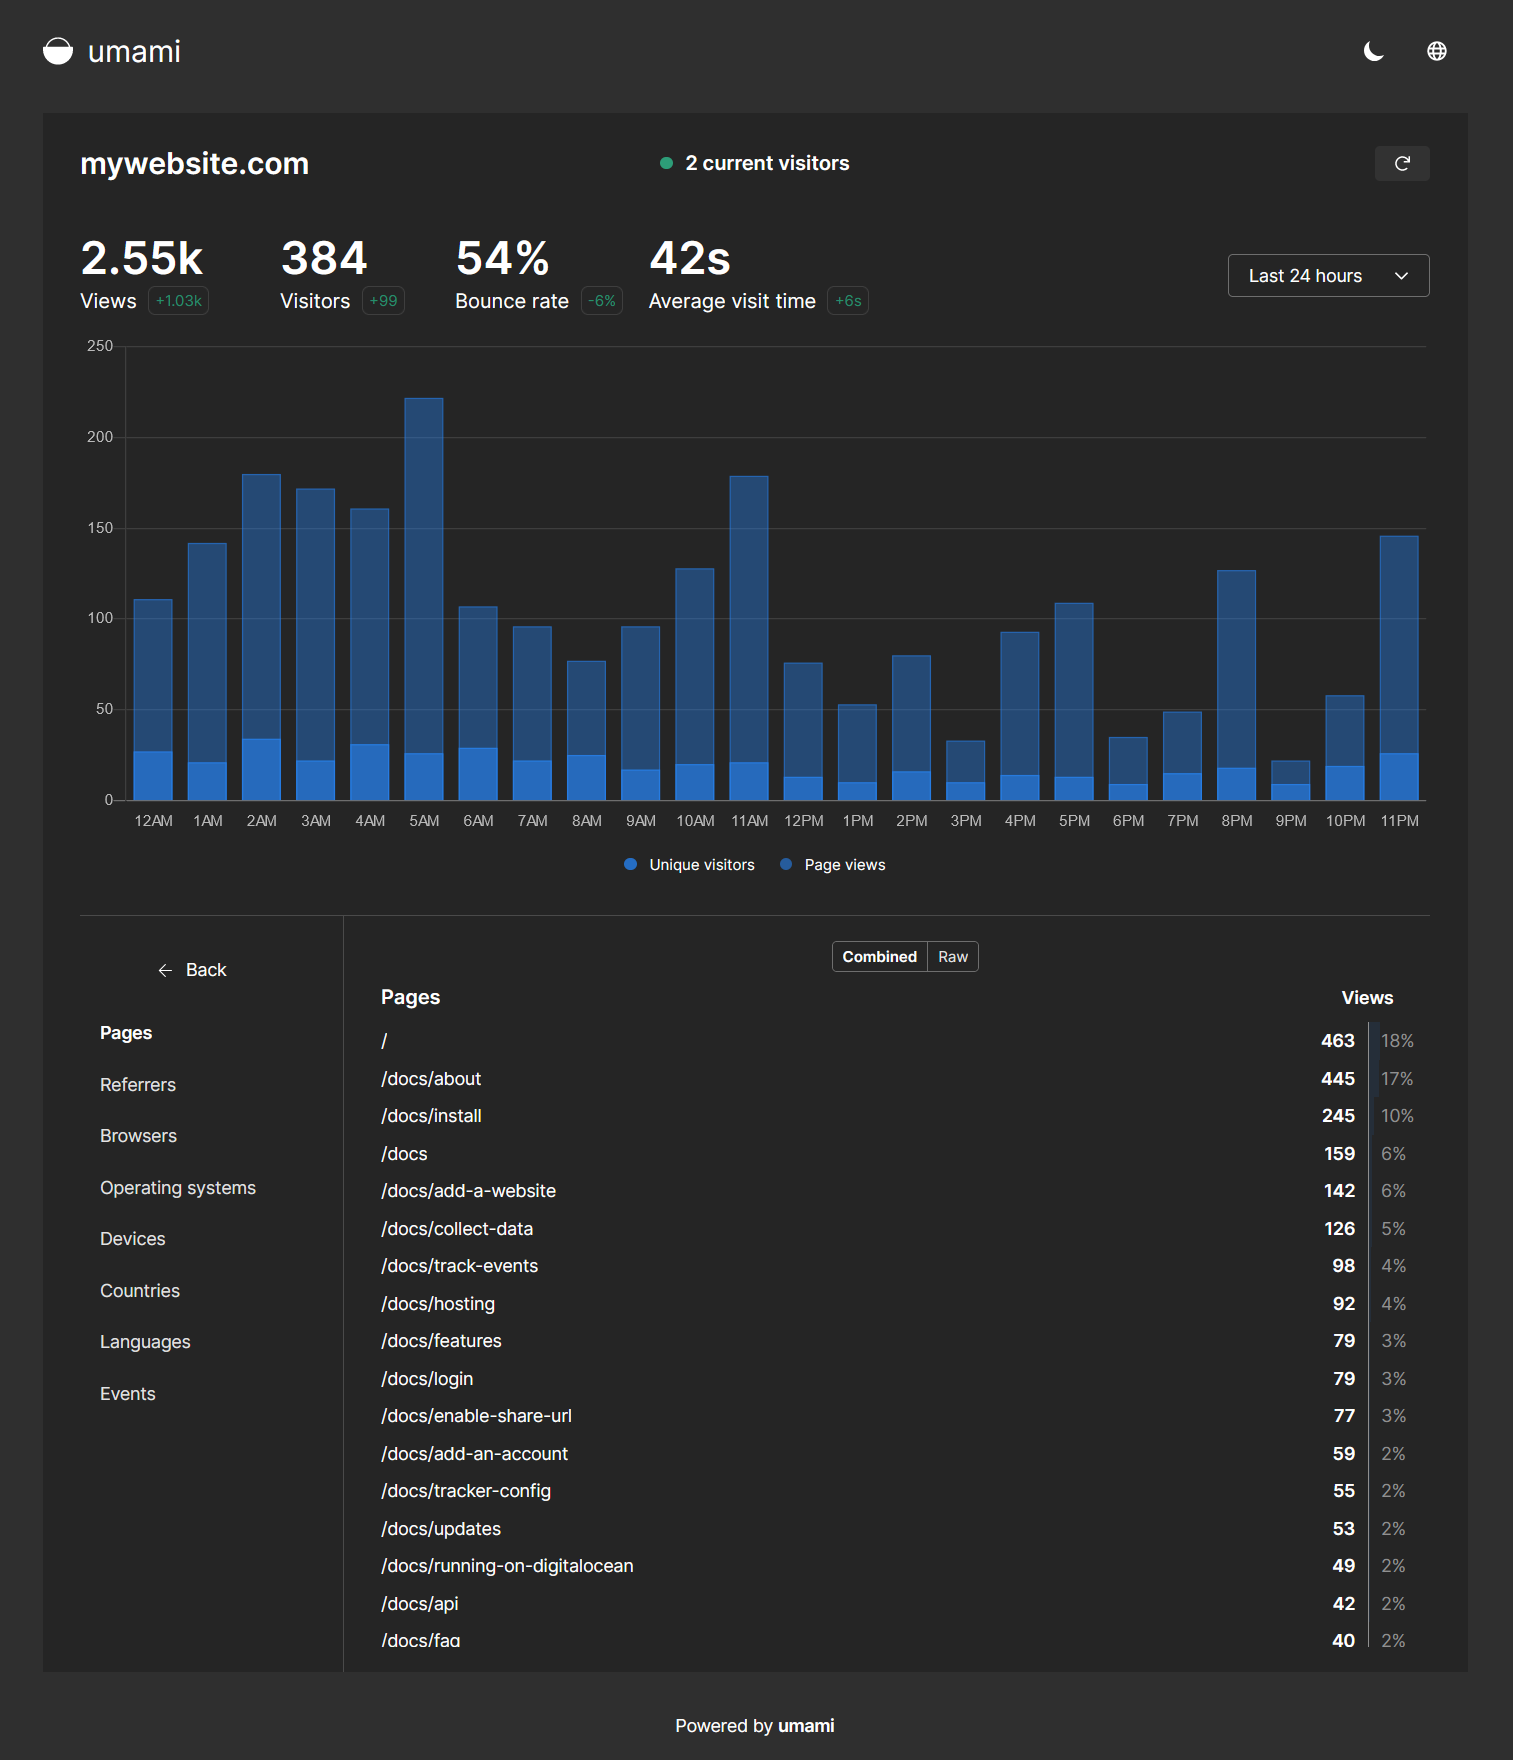Screen dimensions: 1513x1760
Task: Toggle Page views legend dot
Action: [786, 864]
